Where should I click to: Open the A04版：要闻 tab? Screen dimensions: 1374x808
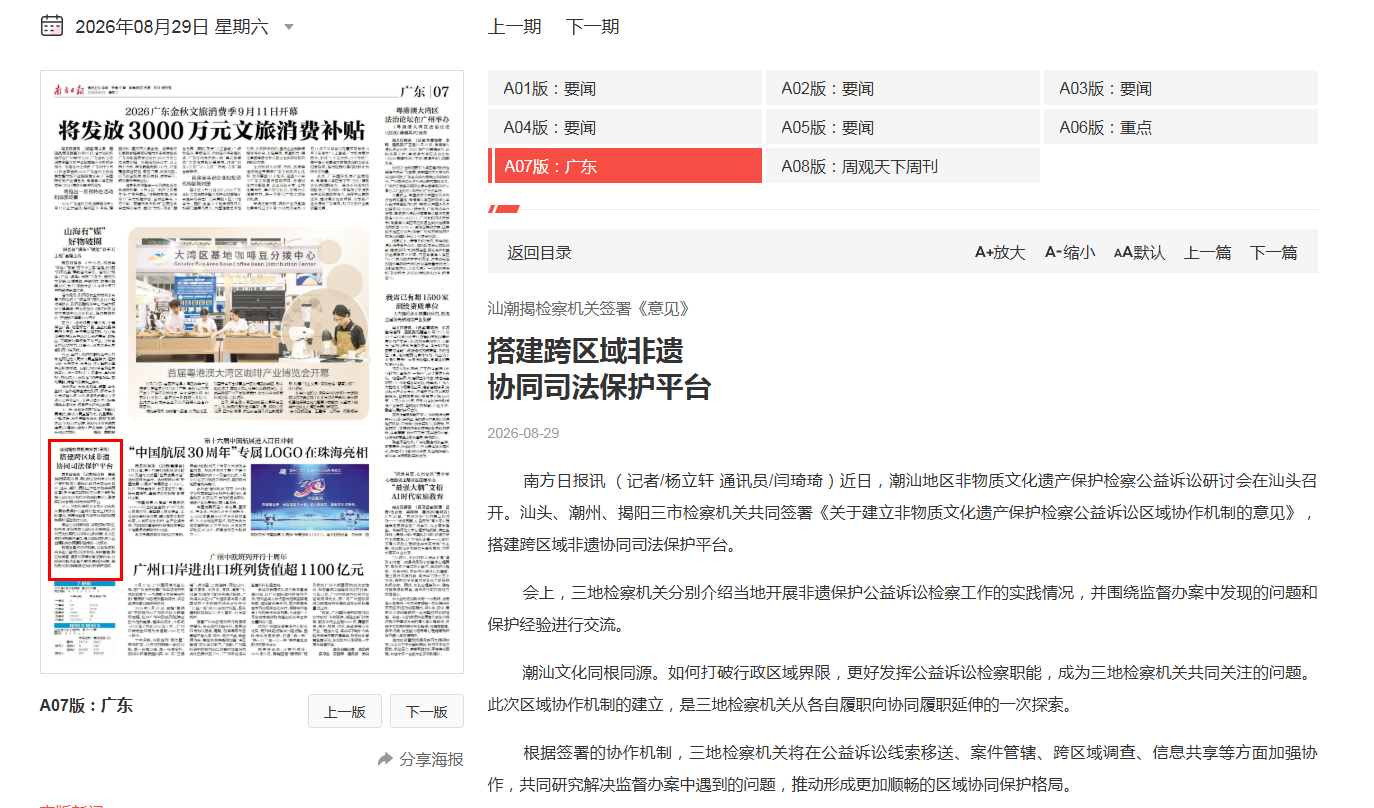click(625, 127)
